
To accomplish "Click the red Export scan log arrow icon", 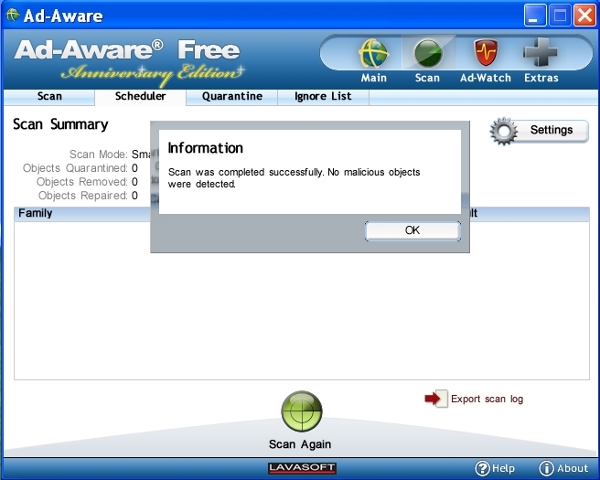I will (436, 399).
